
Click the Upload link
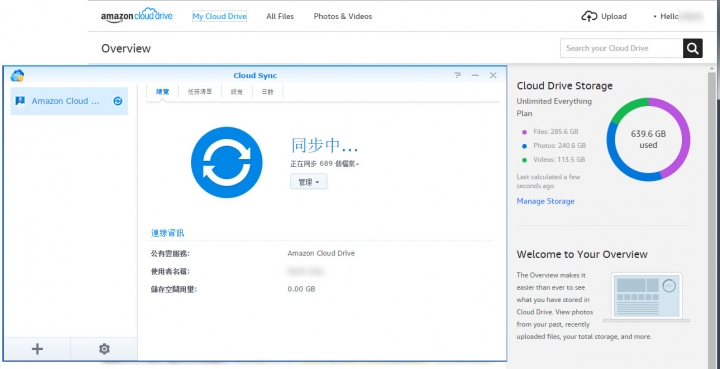[x=614, y=17]
